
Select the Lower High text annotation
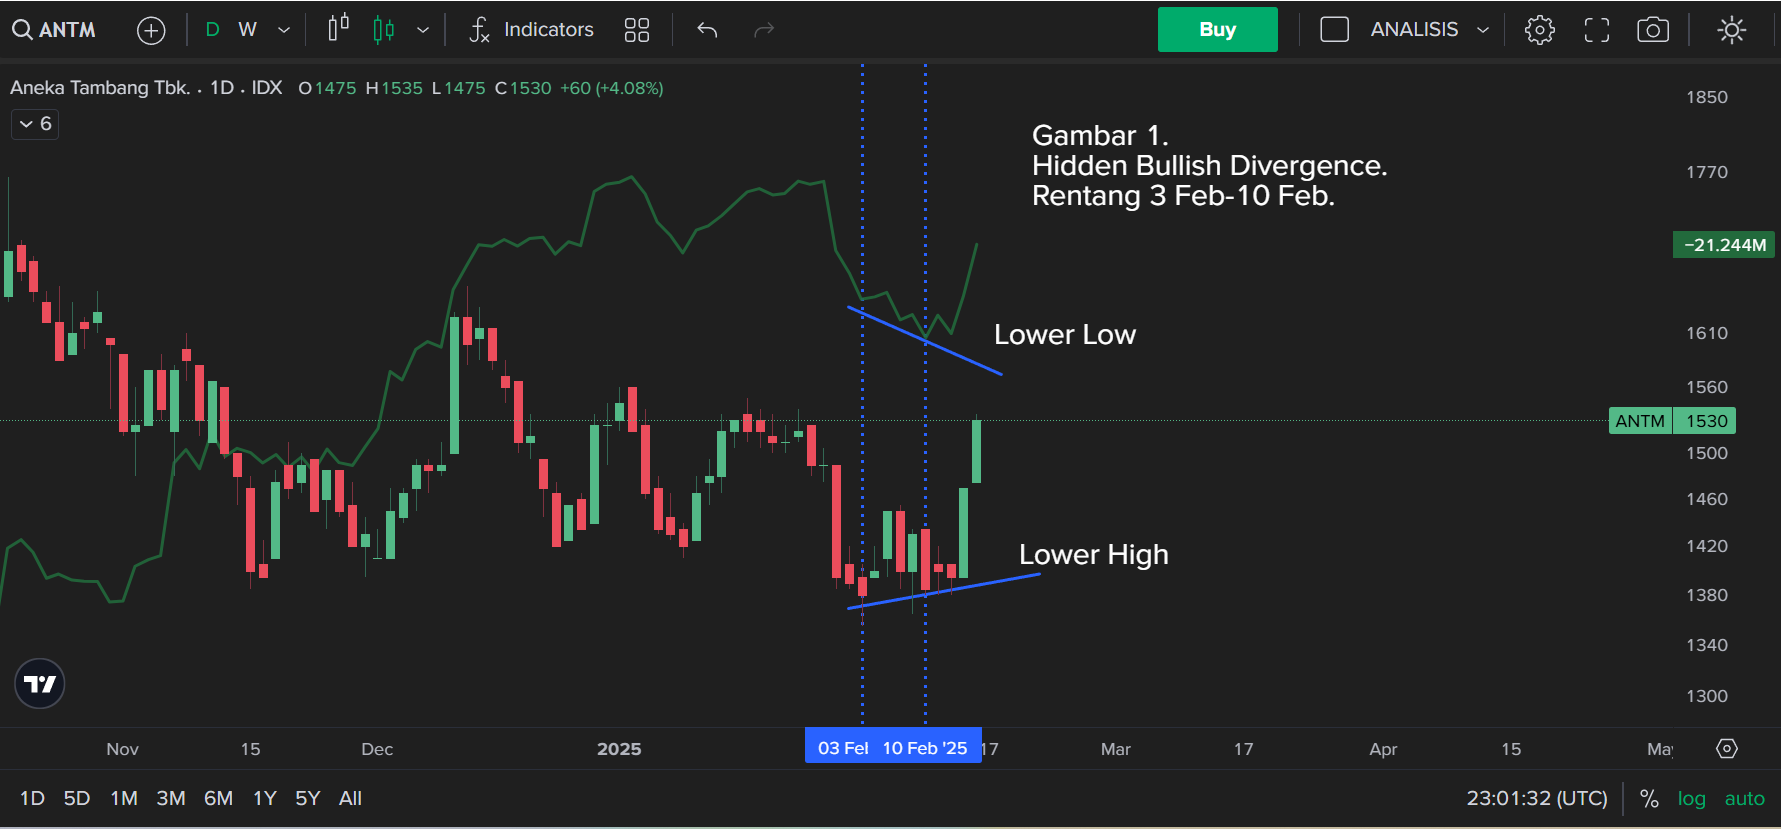(1094, 554)
